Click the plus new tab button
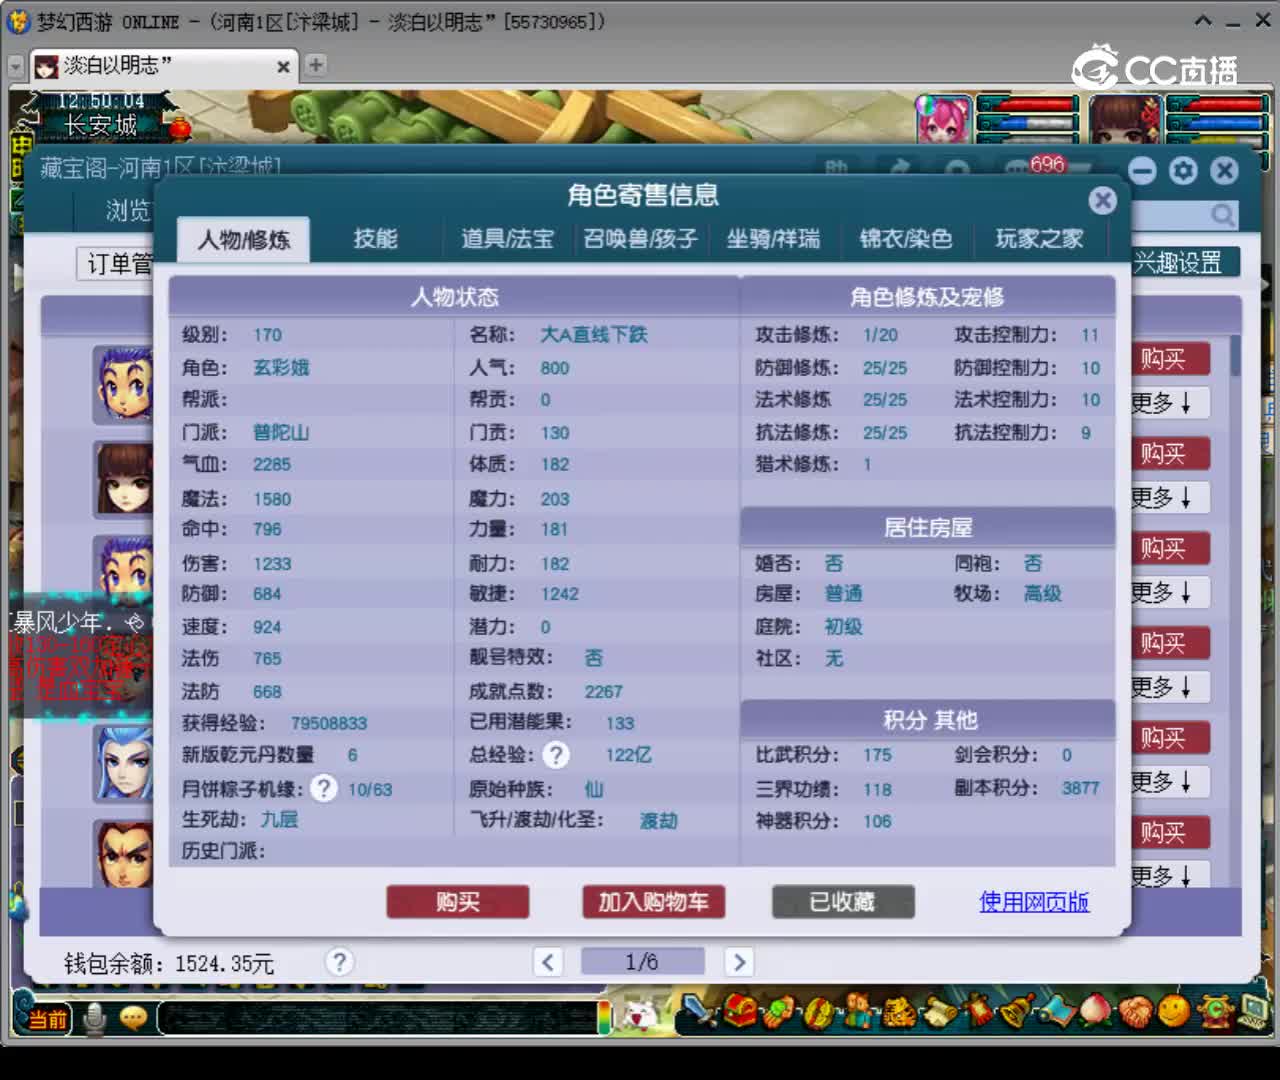Screen dimensions: 1280x1080 316,65
